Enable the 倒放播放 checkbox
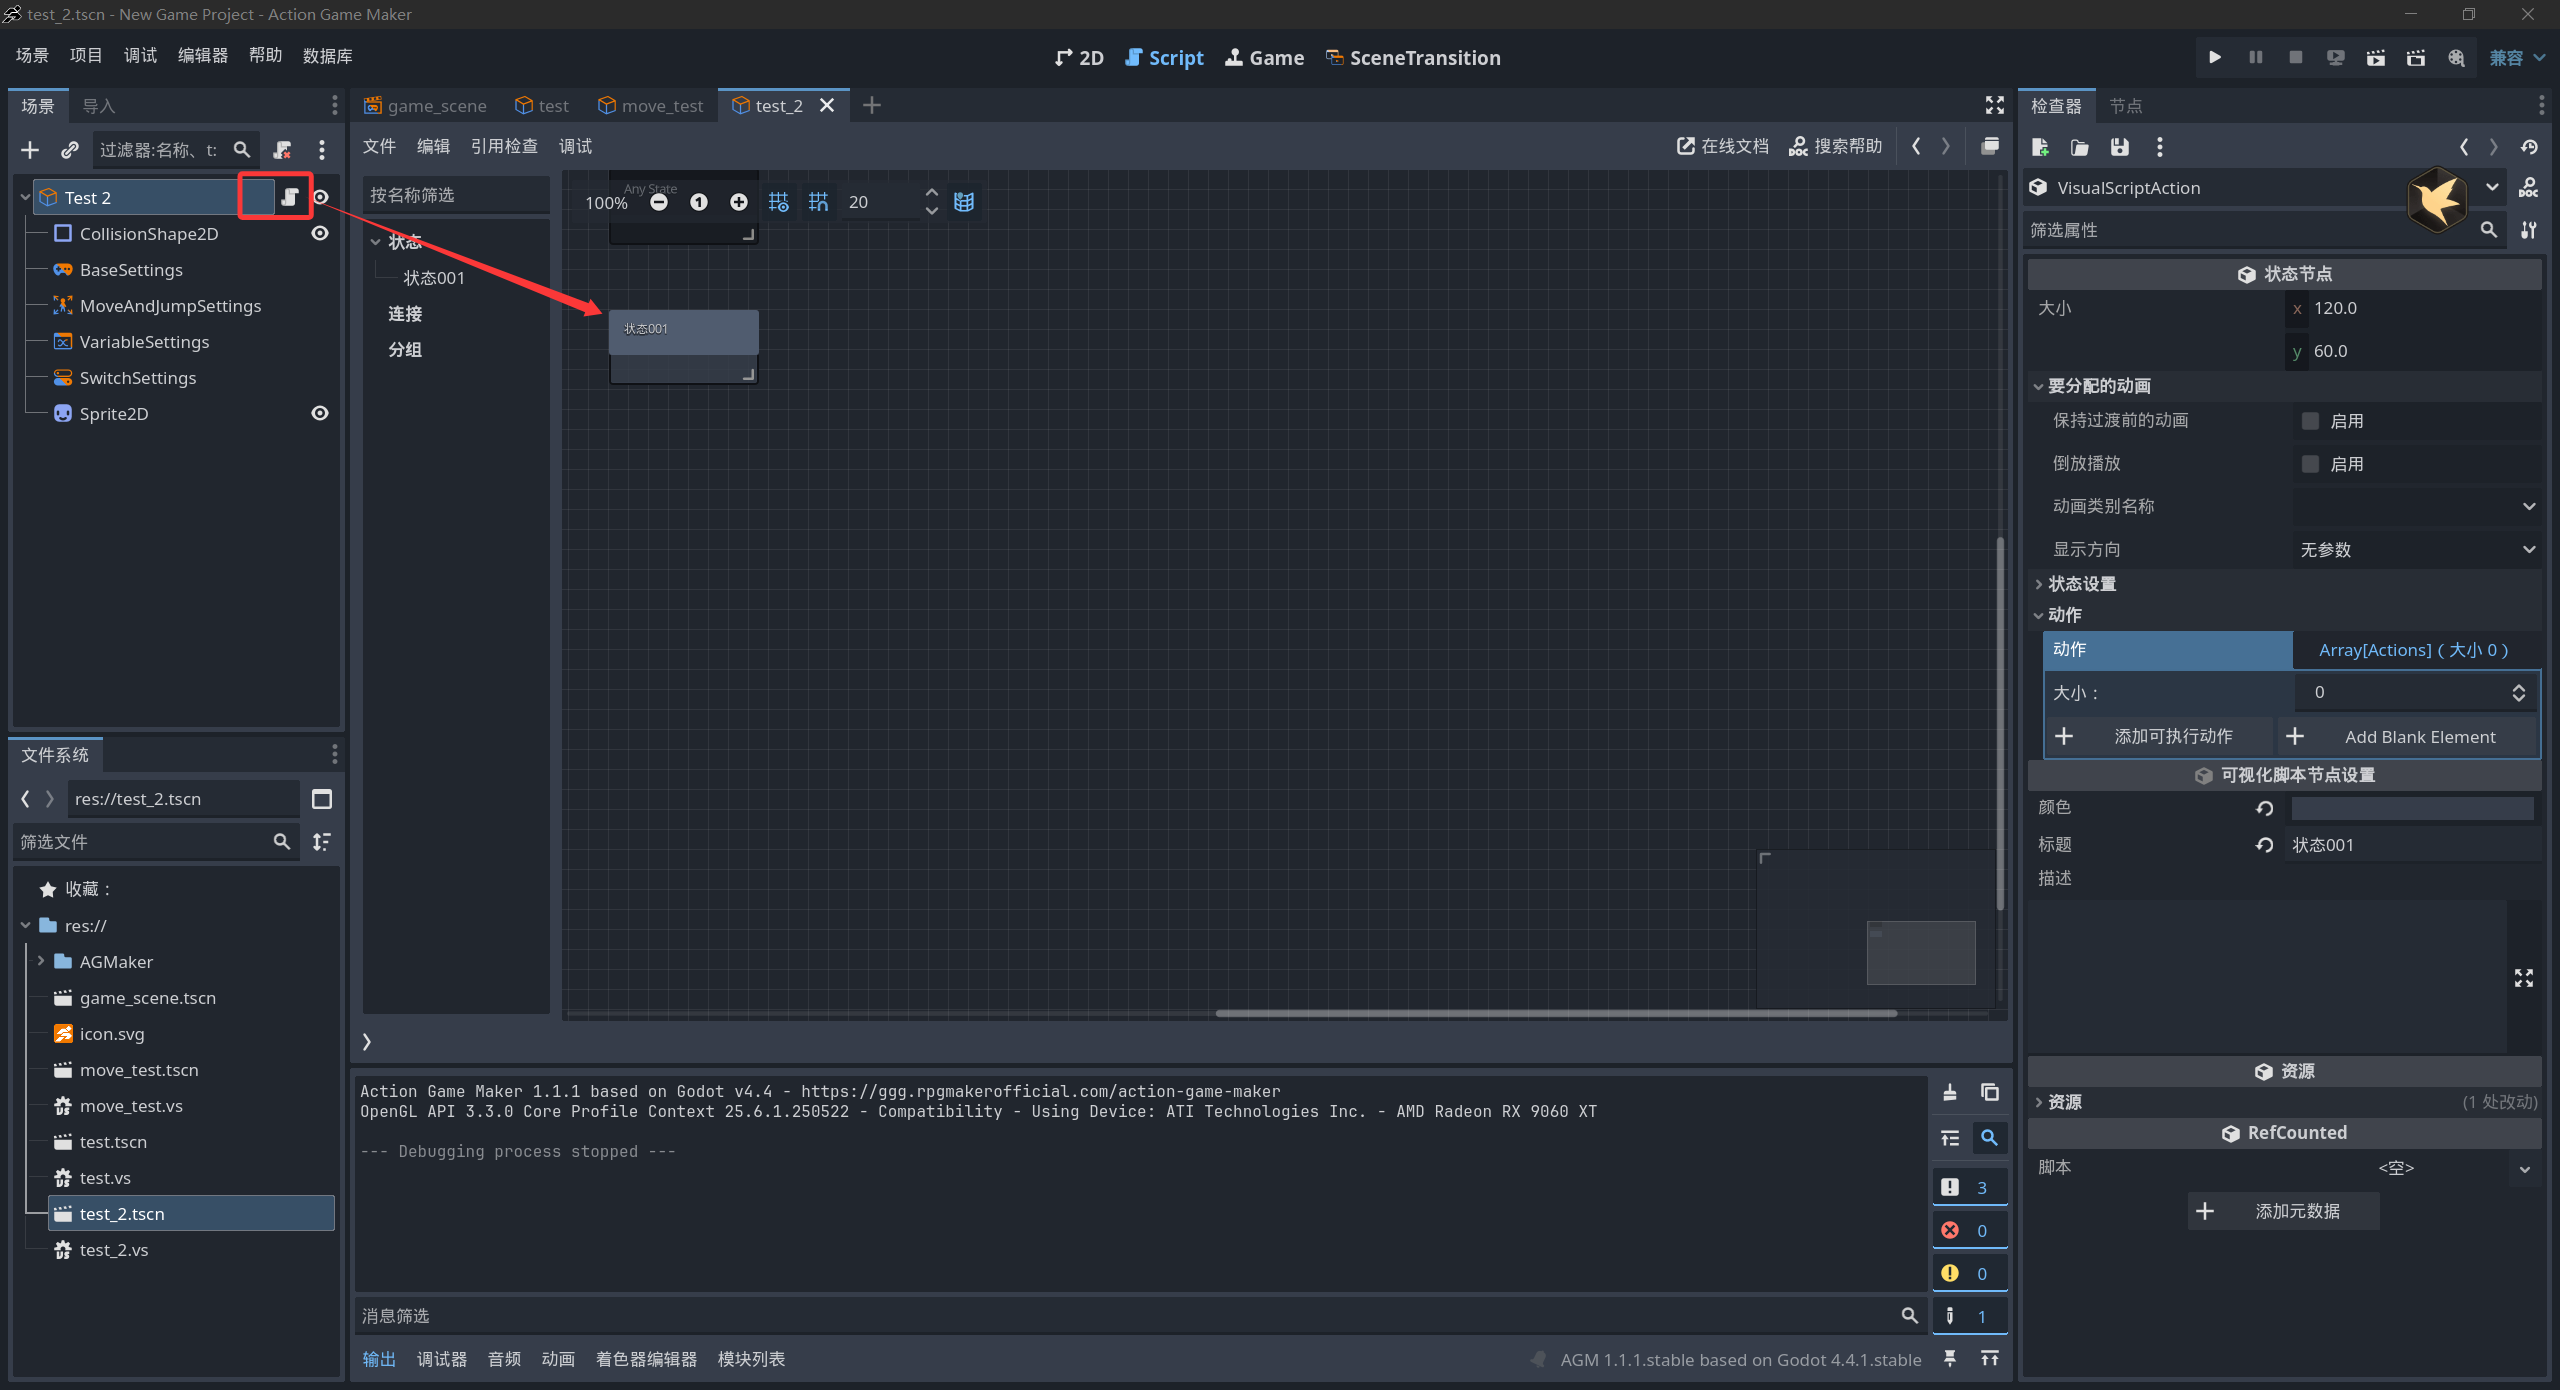Image resolution: width=2560 pixels, height=1390 pixels. (x=2310, y=464)
